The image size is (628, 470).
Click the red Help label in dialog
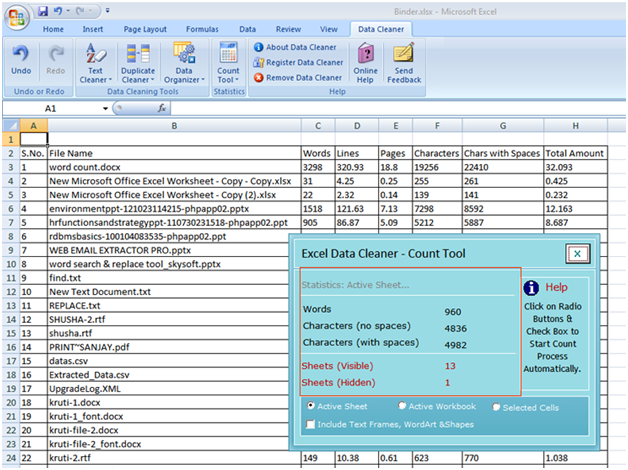[556, 287]
